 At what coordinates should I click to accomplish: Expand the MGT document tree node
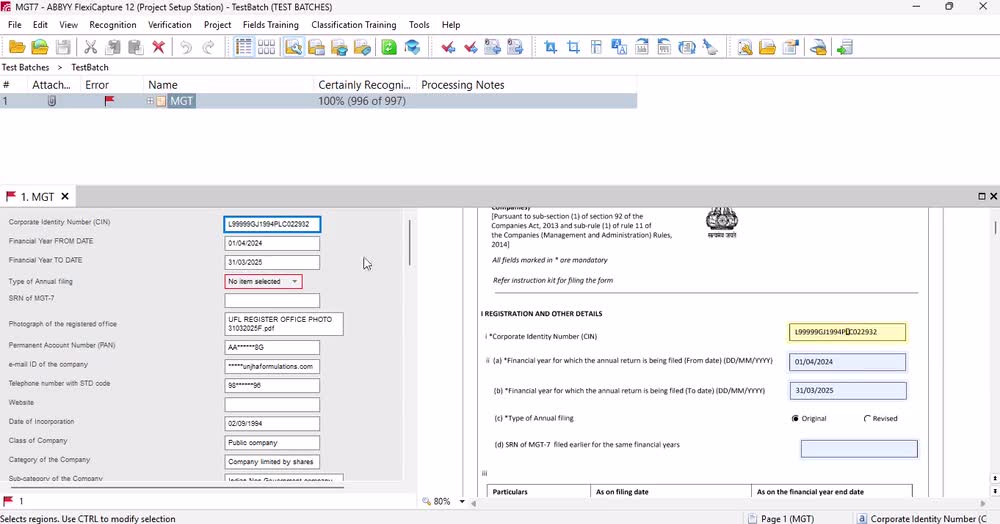150,101
